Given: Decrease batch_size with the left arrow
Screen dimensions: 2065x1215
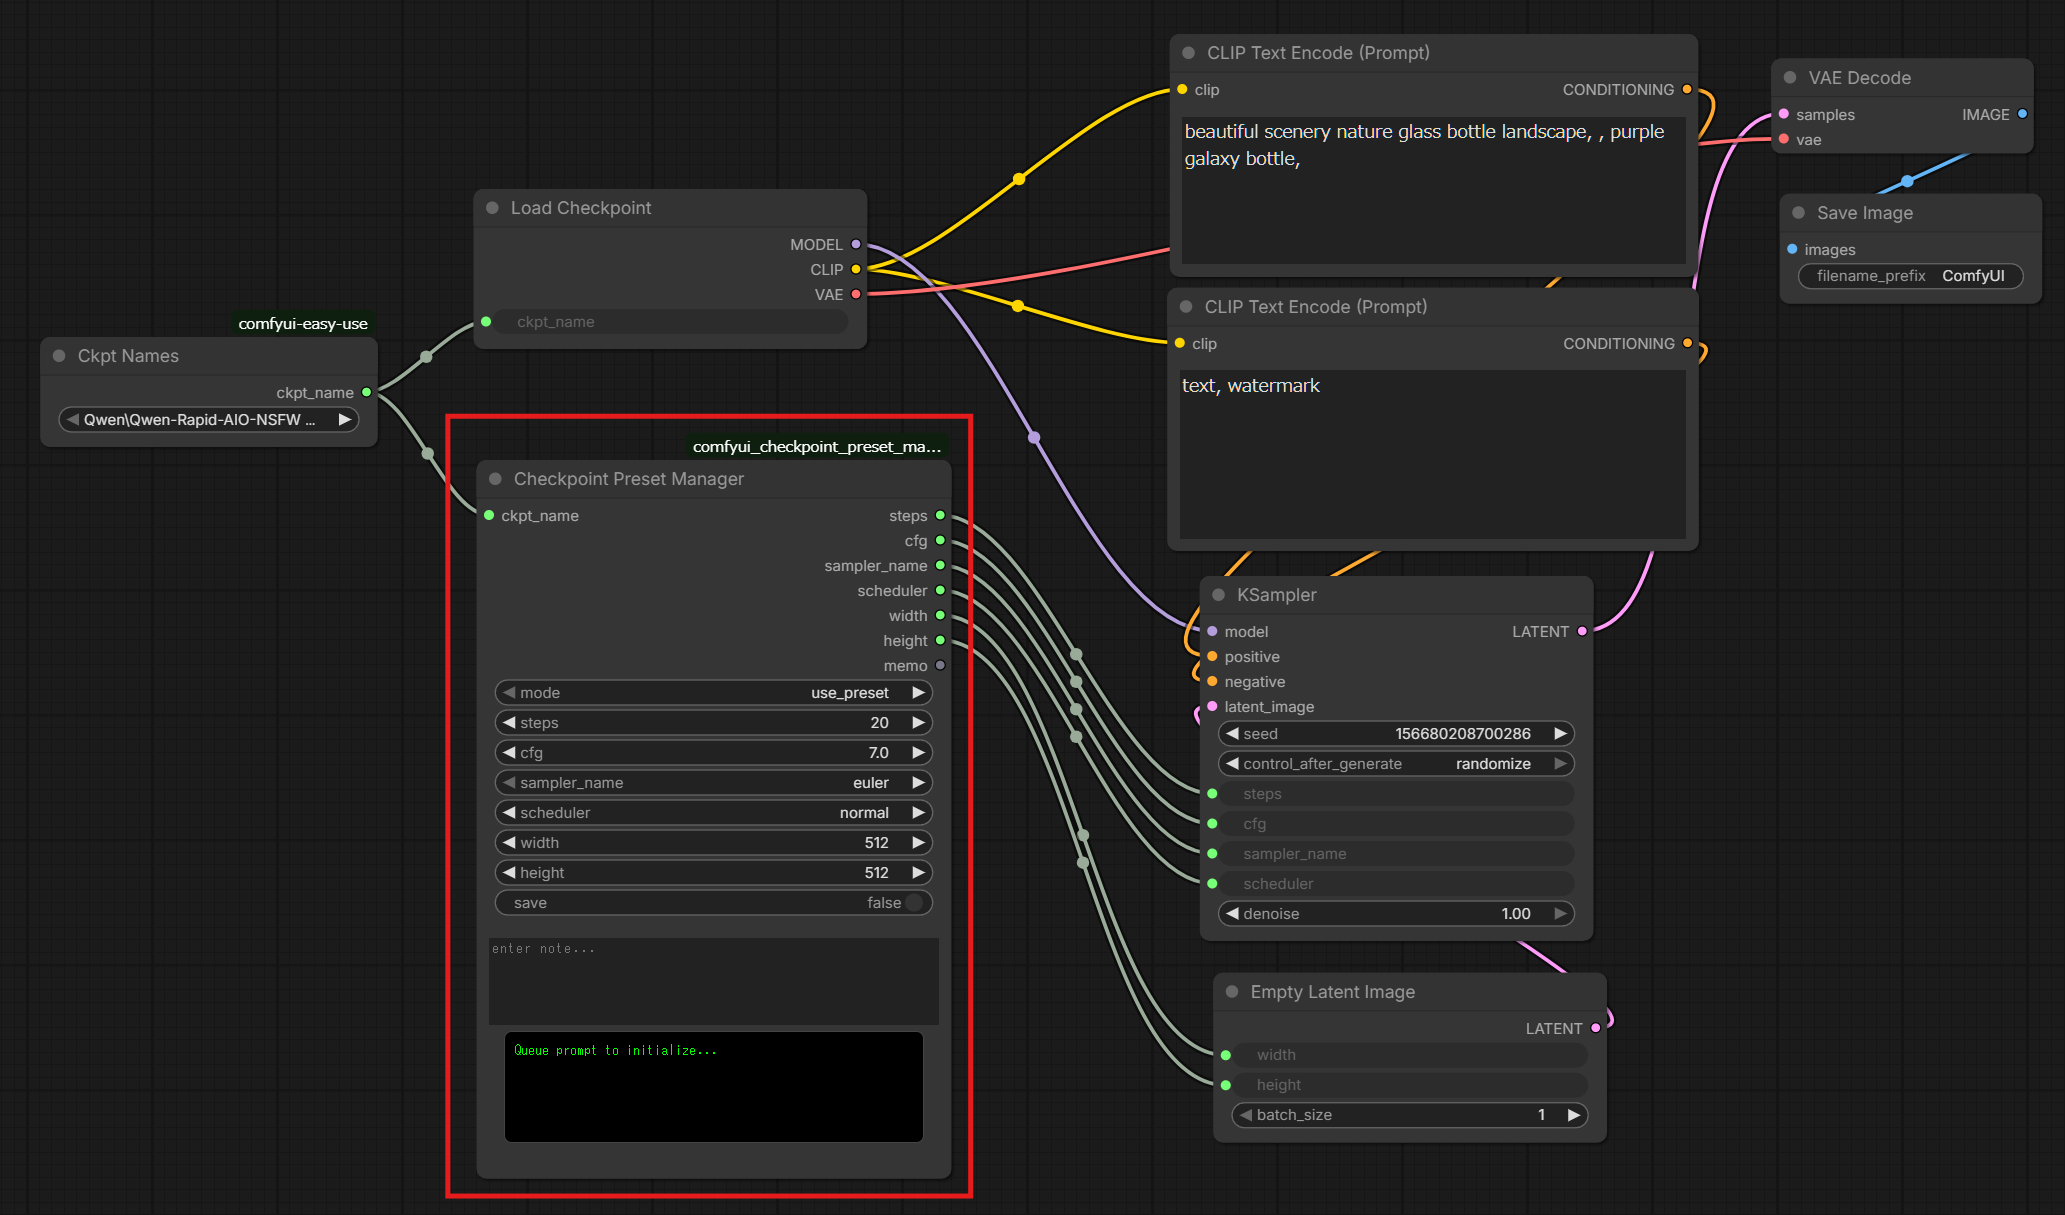Looking at the screenshot, I should tap(1246, 1115).
